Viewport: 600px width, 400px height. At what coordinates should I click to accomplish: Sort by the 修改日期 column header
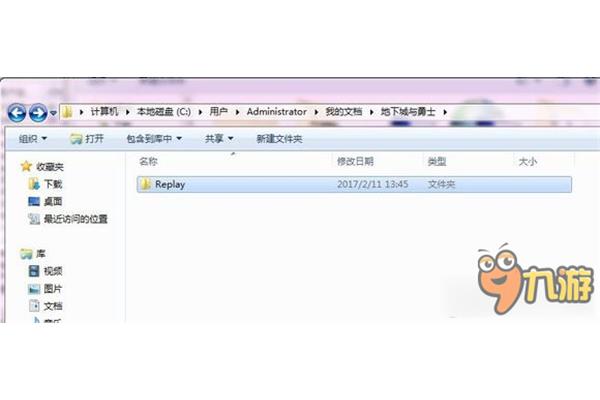[355, 162]
